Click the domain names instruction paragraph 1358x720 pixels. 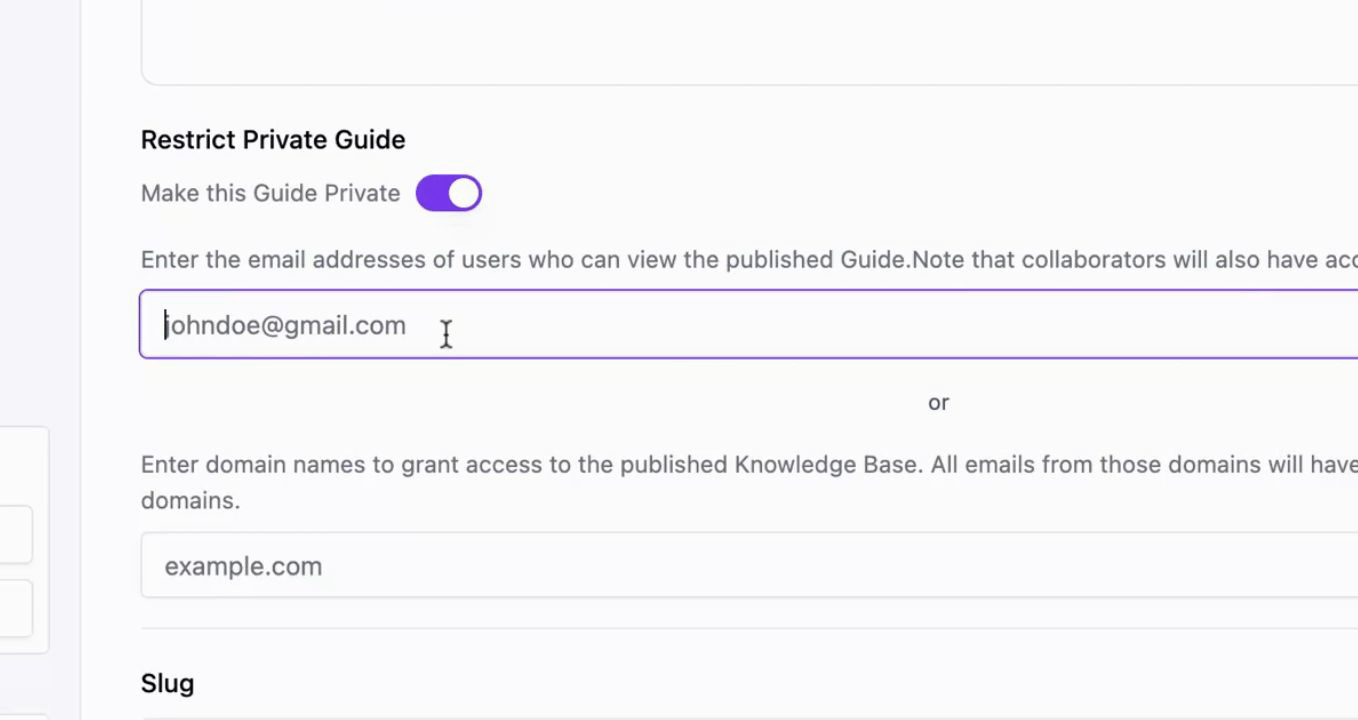pos(749,482)
